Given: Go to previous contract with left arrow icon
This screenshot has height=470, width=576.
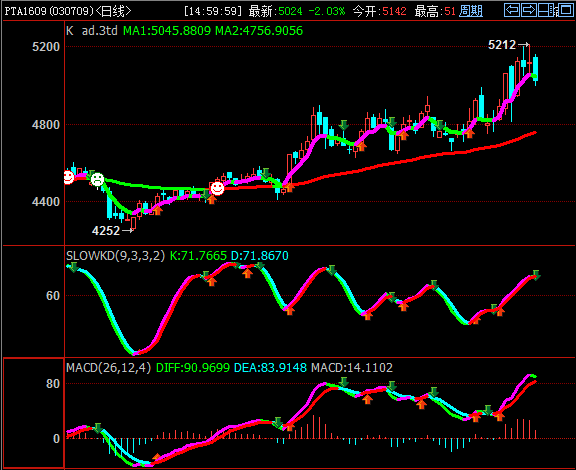Looking at the screenshot, I should pos(512,10).
